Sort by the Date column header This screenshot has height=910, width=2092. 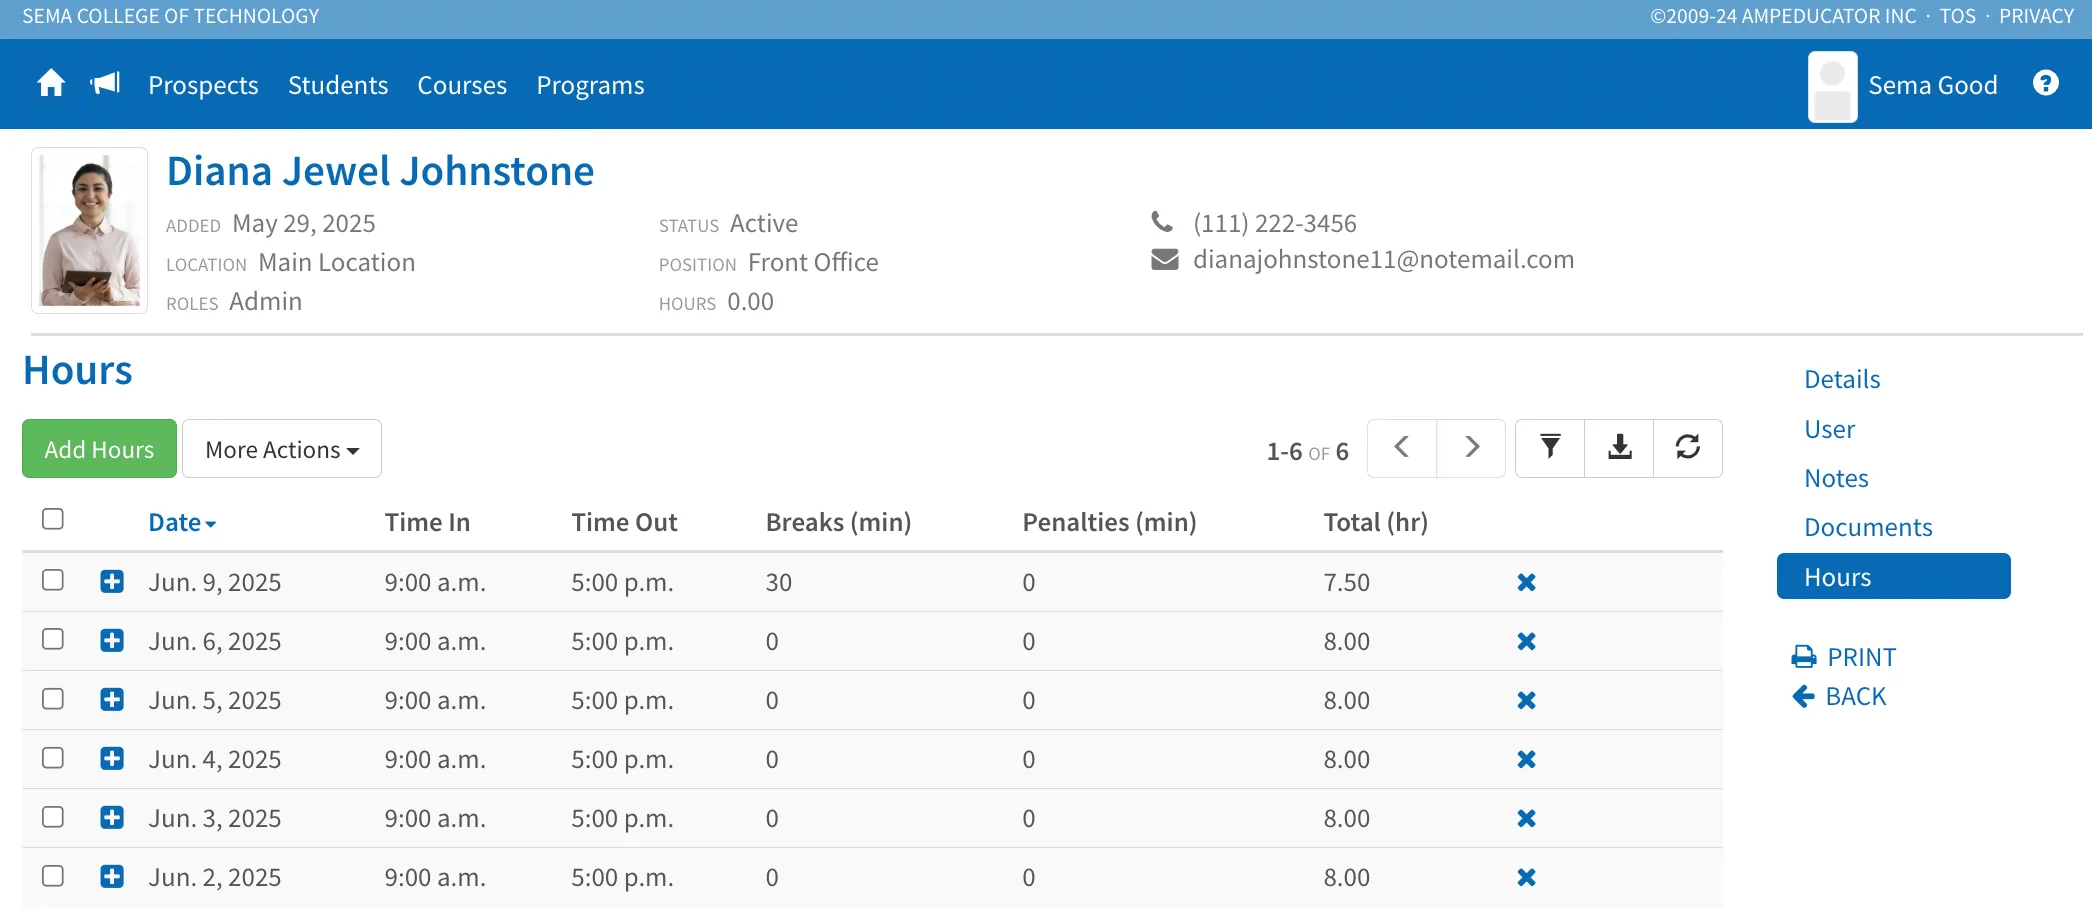point(182,522)
